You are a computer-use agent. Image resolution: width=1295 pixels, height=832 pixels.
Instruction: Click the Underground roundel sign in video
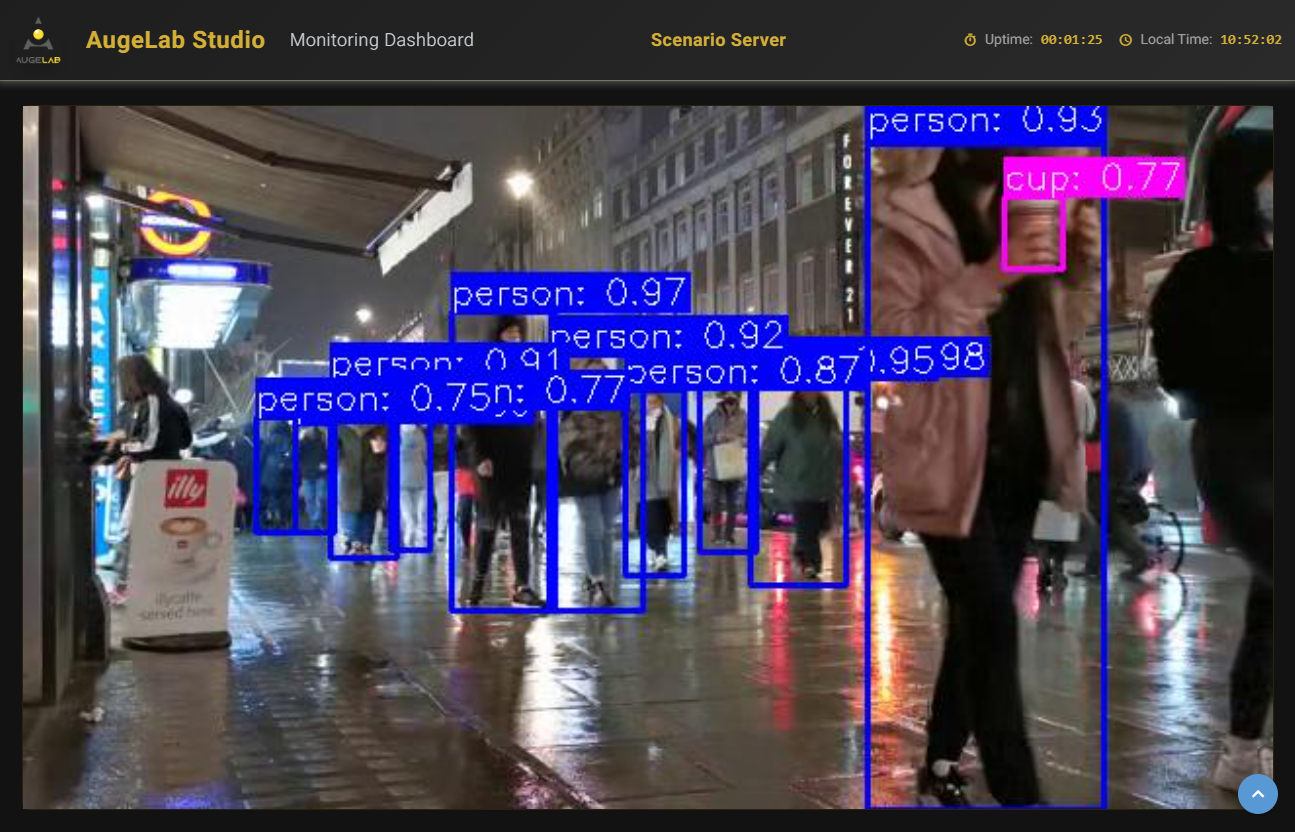(176, 224)
